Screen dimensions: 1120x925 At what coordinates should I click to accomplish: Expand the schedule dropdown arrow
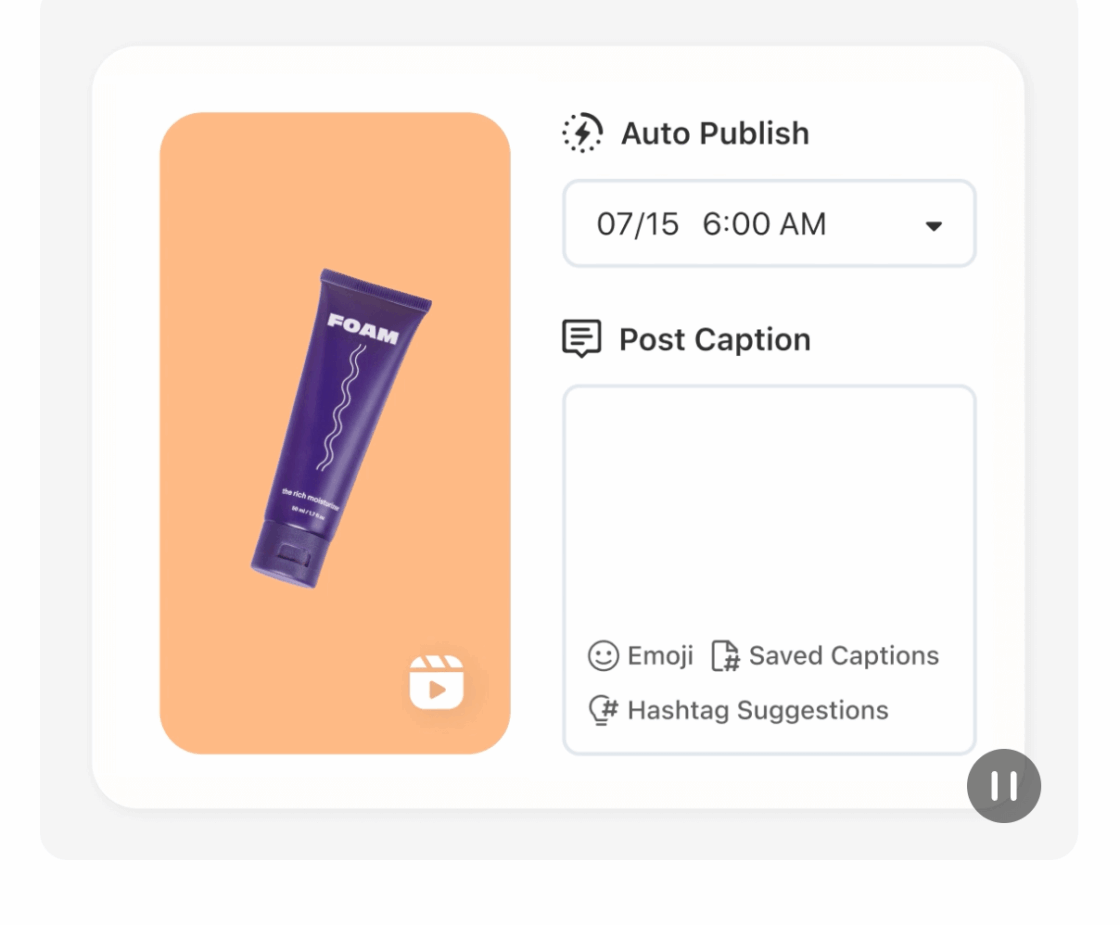click(x=933, y=226)
